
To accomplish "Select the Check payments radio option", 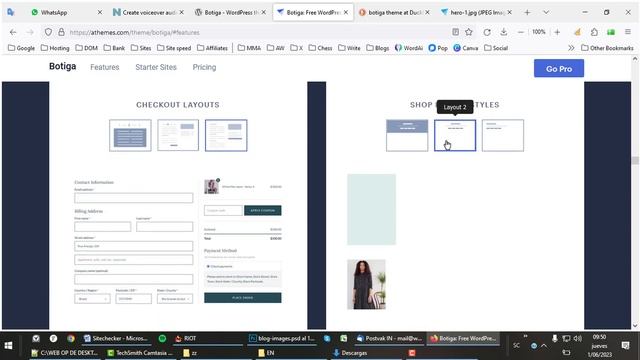I will click(x=208, y=267).
